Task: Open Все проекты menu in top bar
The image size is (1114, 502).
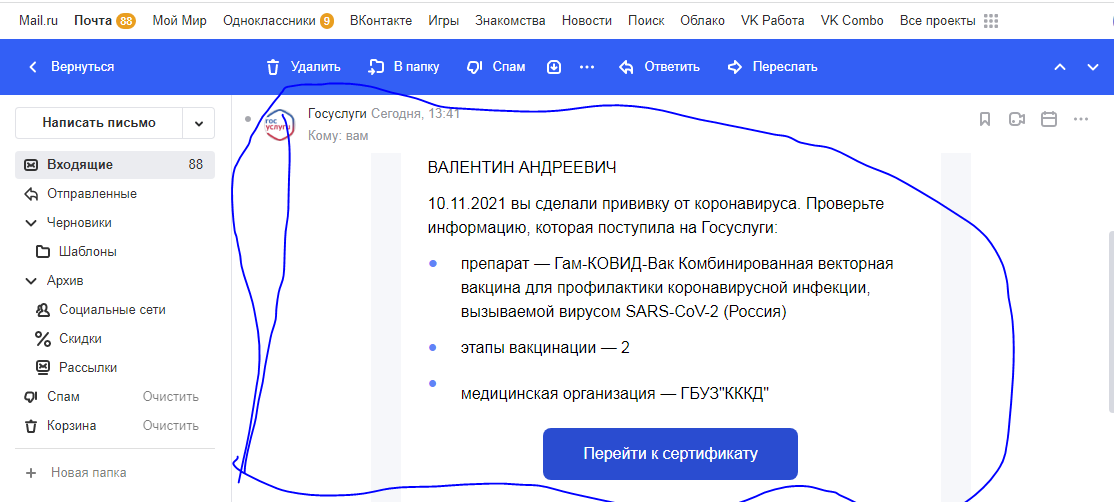Action: point(948,20)
